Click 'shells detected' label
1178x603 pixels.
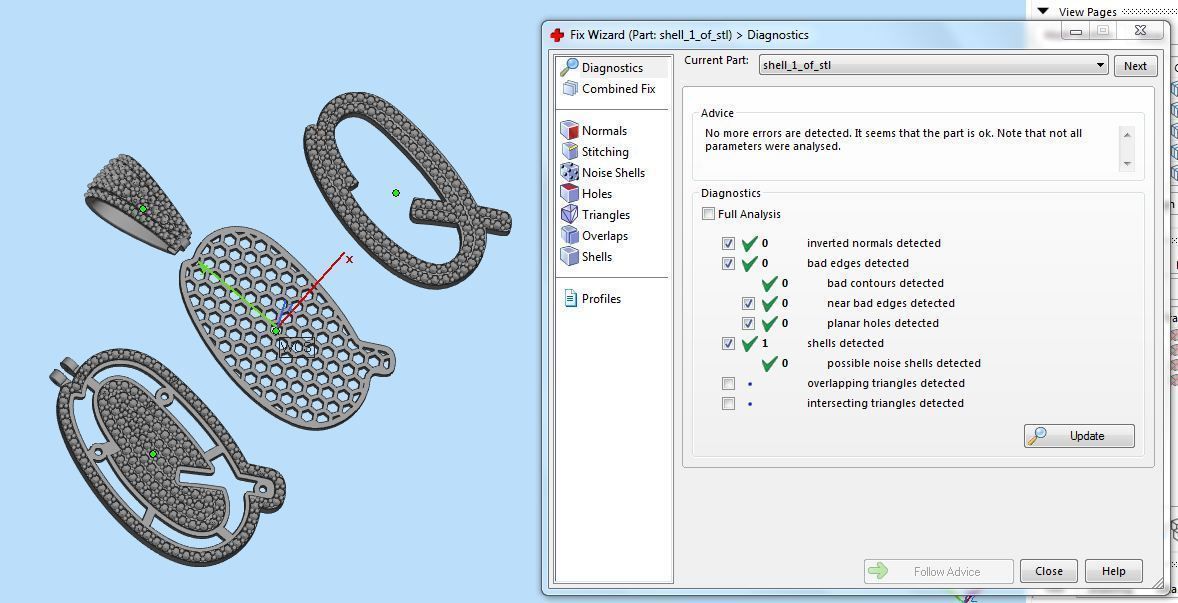click(x=845, y=343)
